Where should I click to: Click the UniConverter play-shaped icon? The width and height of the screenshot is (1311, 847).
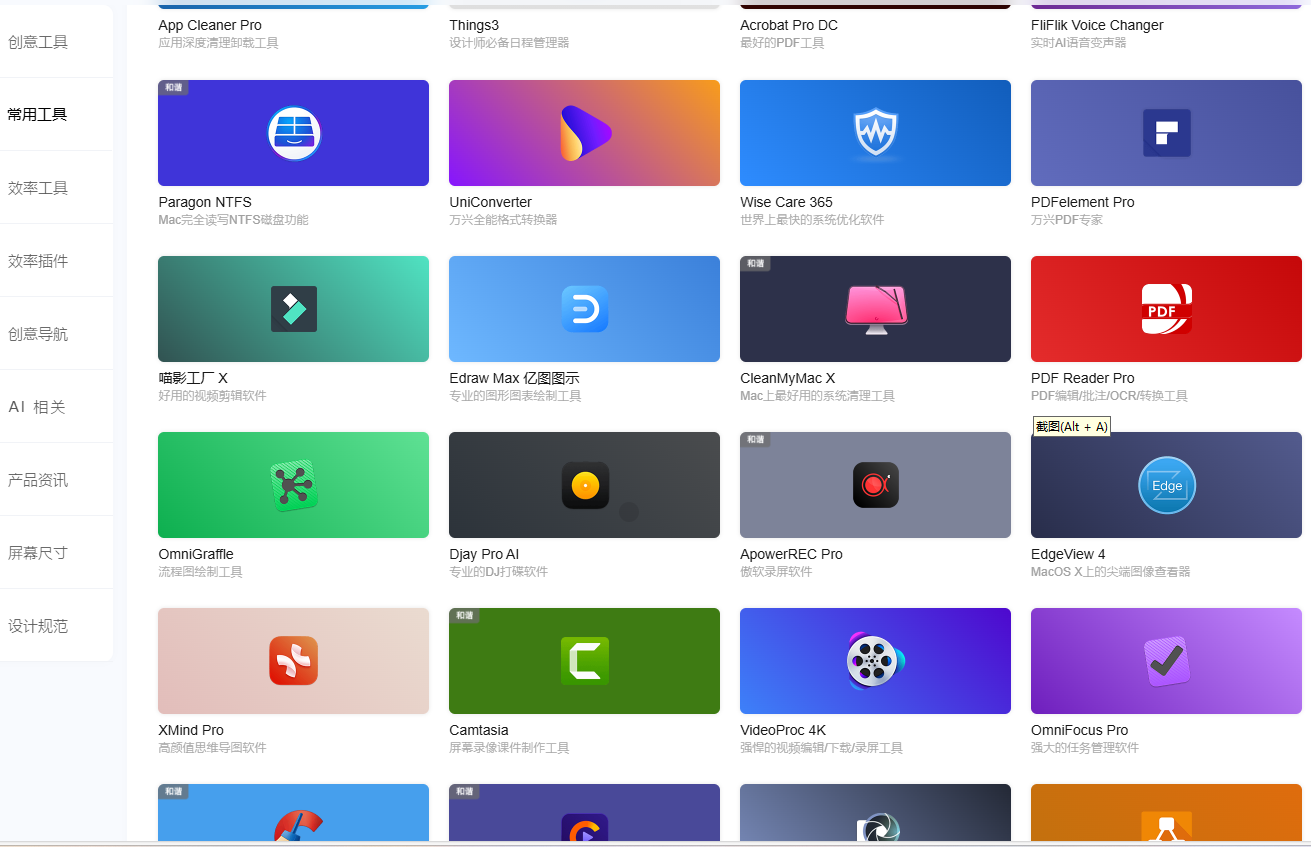[585, 133]
